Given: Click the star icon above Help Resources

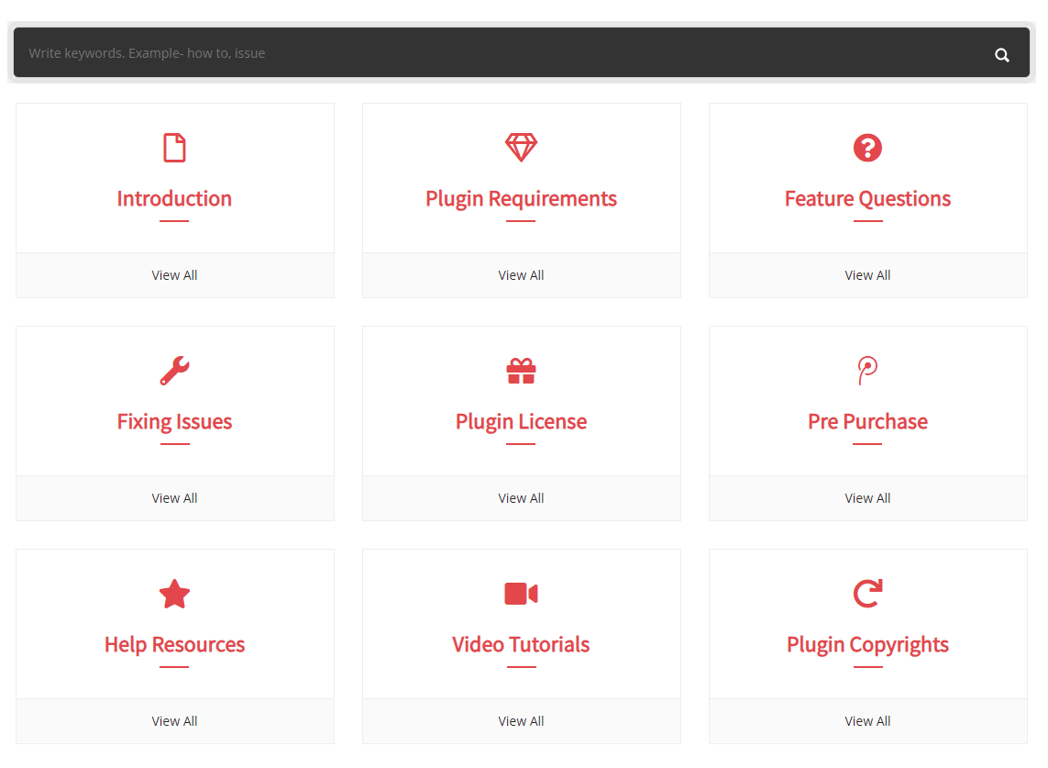Looking at the screenshot, I should tap(174, 592).
